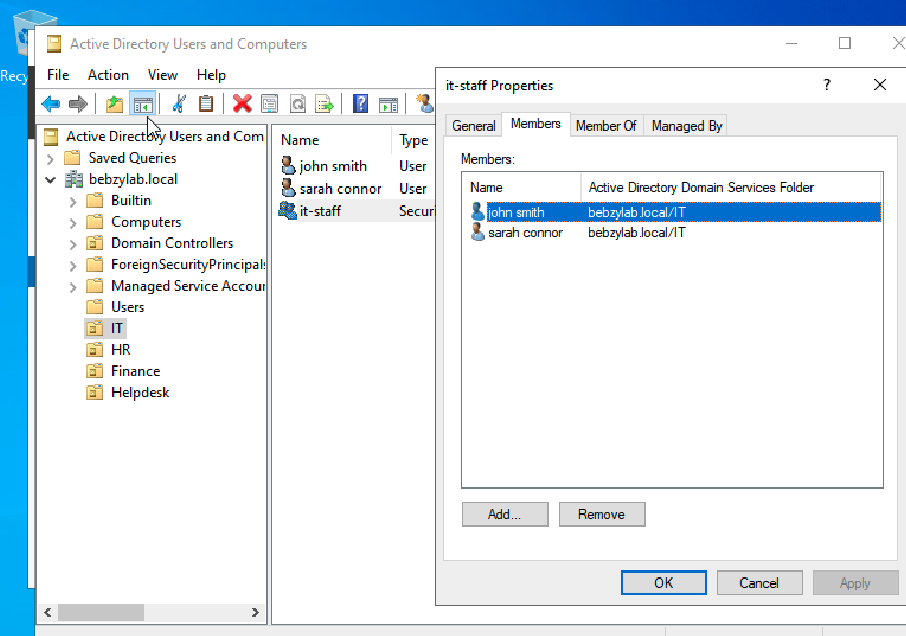Go up one level with folder icon
The height and width of the screenshot is (636, 906).
114,104
